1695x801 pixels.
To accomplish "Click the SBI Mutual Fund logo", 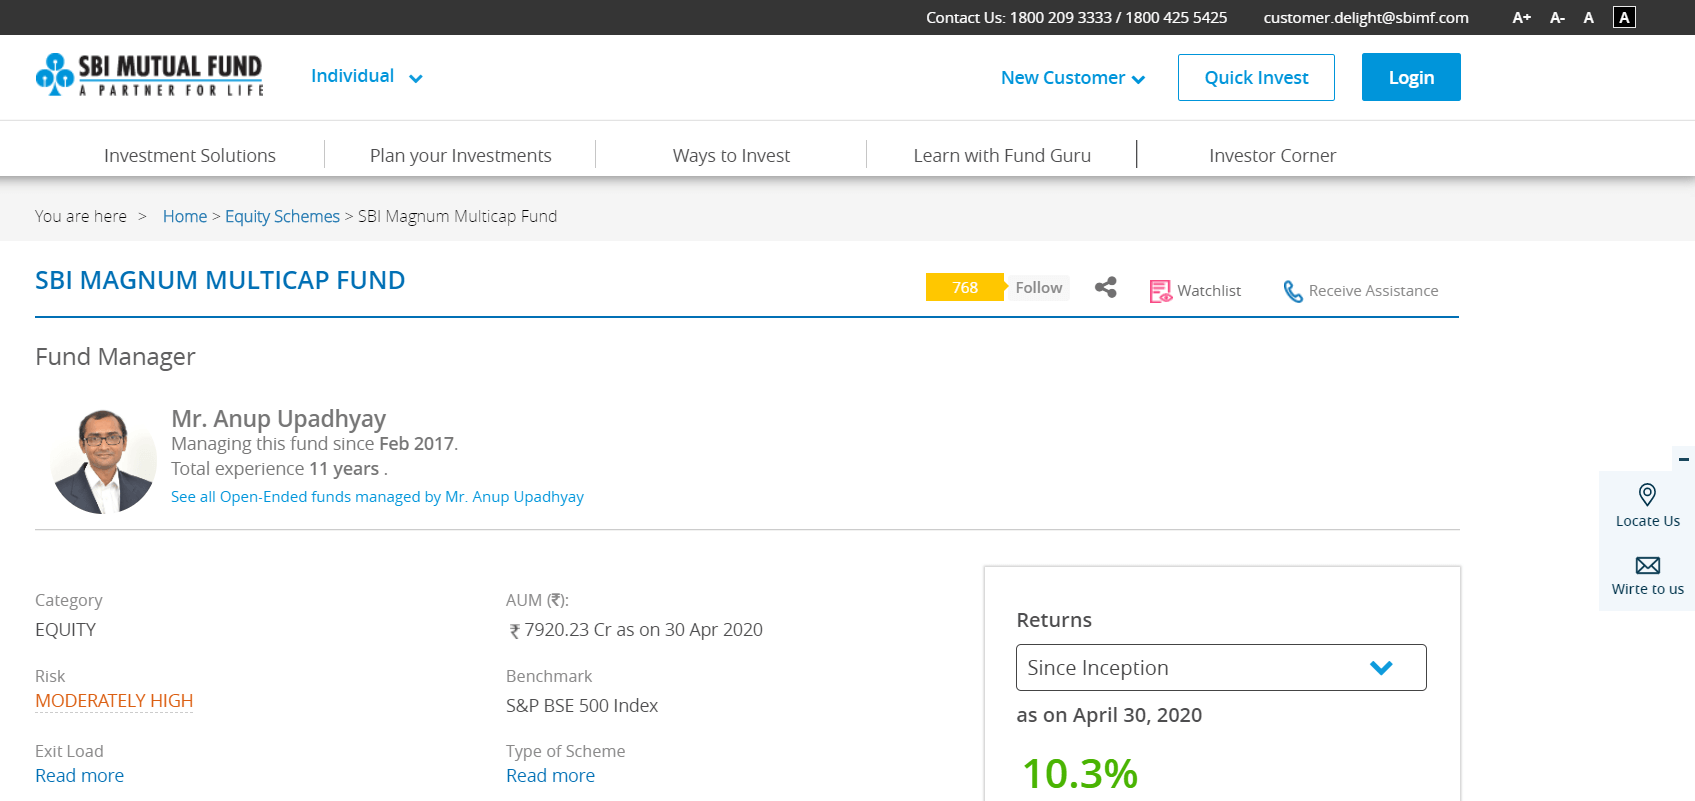I will pos(149,76).
